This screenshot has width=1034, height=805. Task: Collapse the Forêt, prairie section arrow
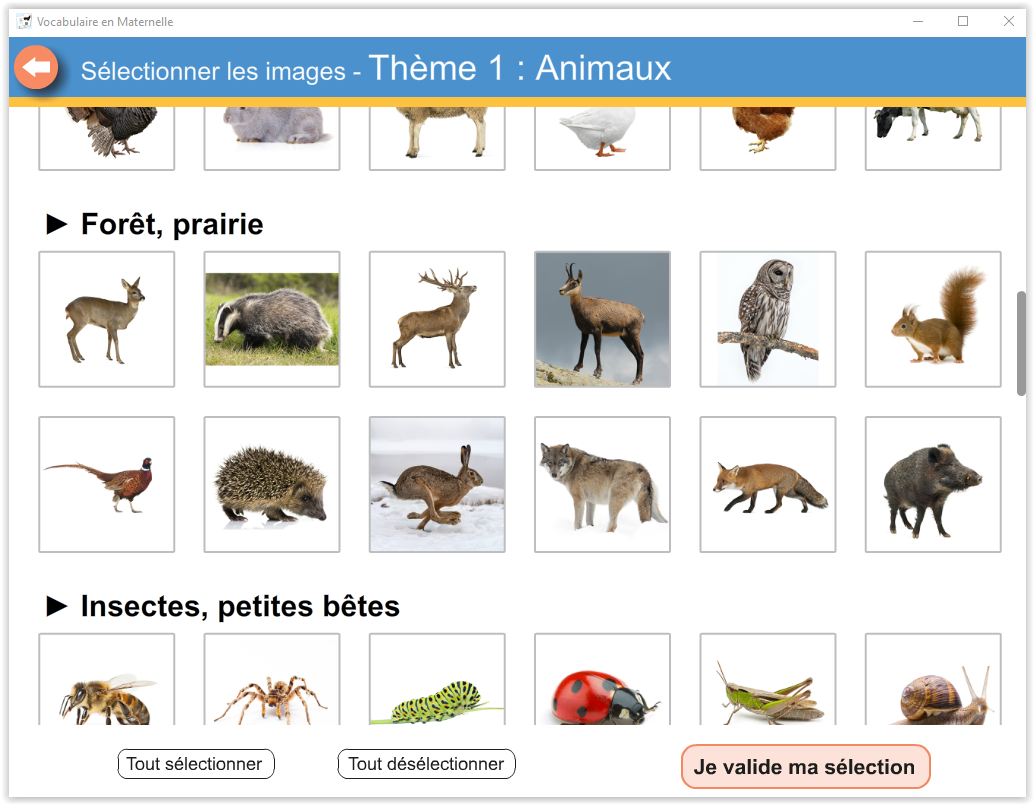[57, 225]
